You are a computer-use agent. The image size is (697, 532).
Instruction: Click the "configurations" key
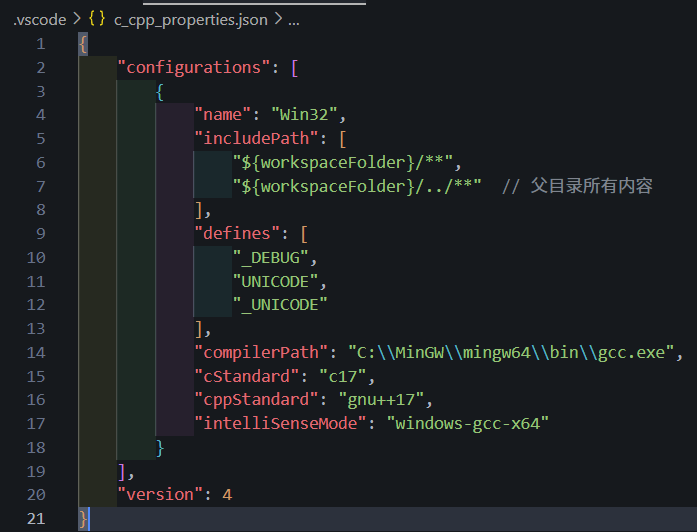point(194,68)
